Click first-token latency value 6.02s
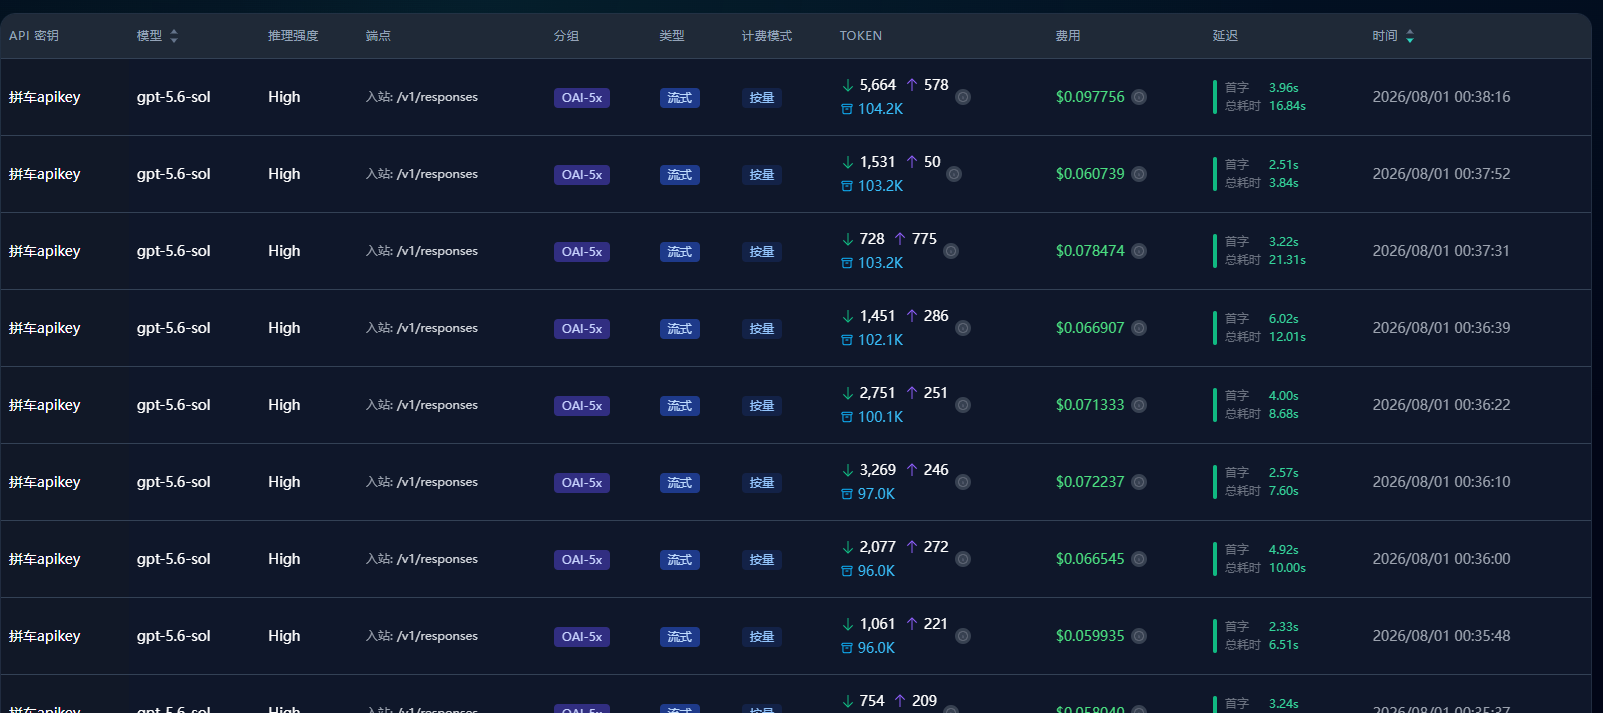1603x713 pixels. [1284, 319]
